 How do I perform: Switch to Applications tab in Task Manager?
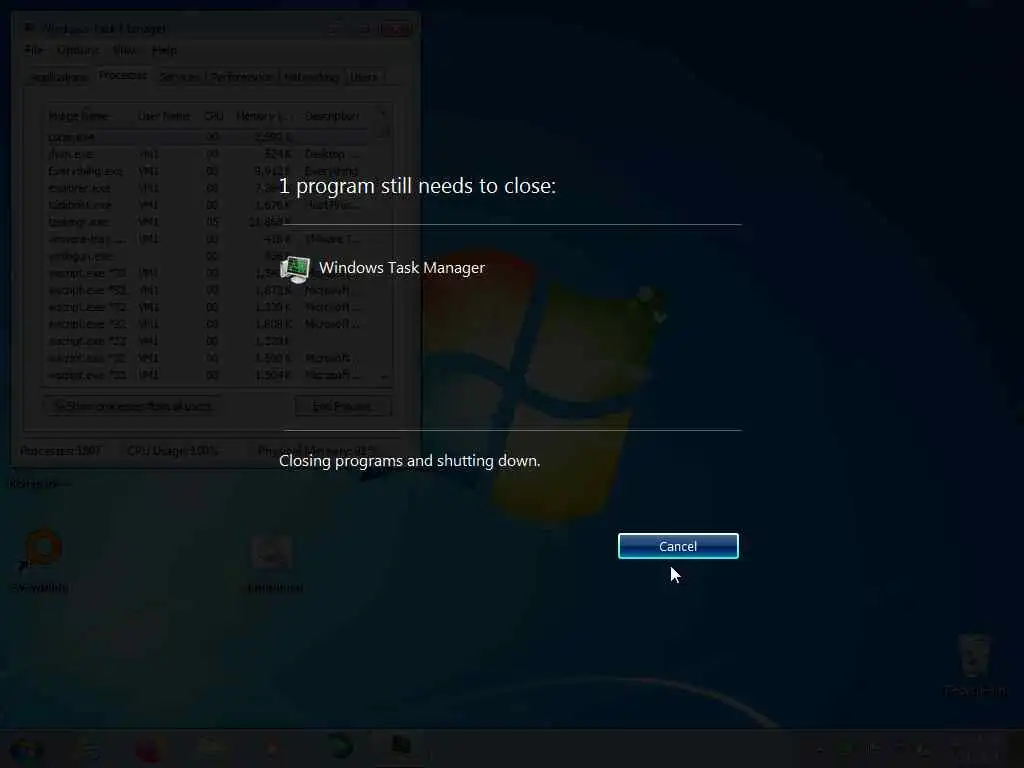(x=59, y=77)
